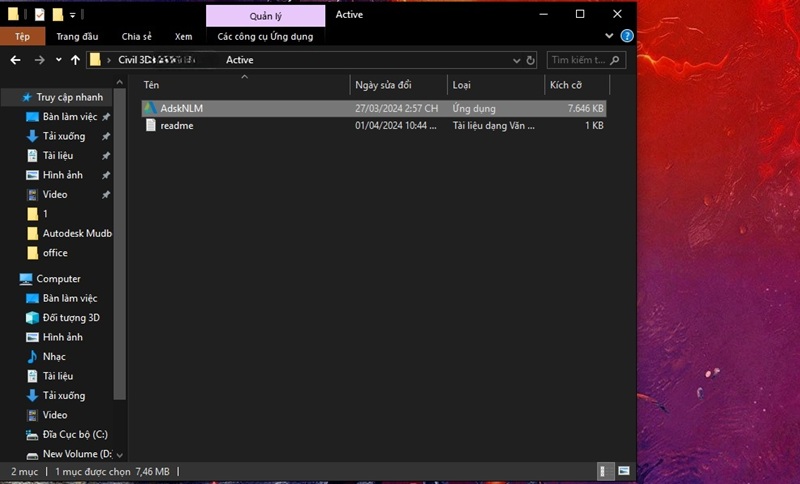Open recent locations dropdown arrow

tap(59, 60)
